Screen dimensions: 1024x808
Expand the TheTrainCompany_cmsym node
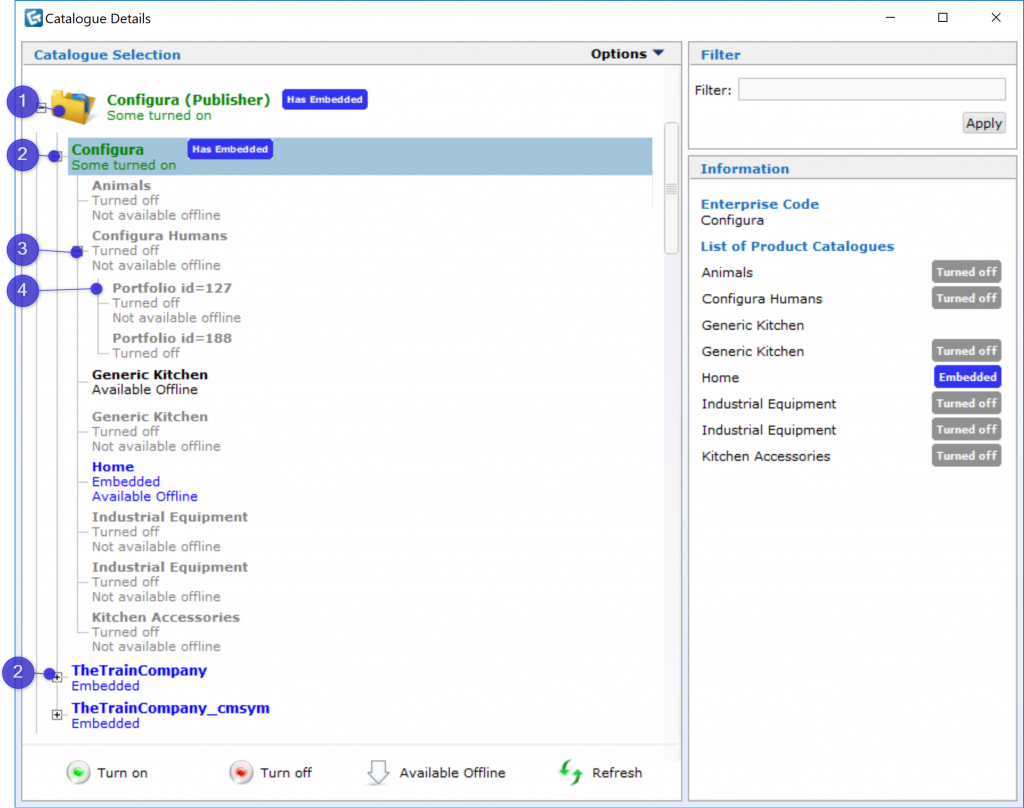pos(57,715)
